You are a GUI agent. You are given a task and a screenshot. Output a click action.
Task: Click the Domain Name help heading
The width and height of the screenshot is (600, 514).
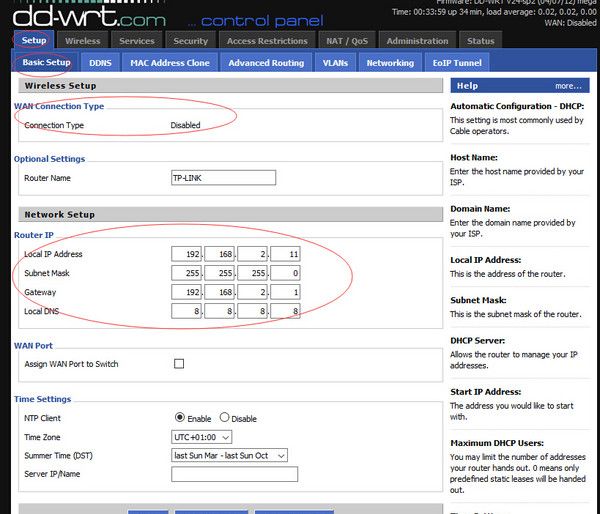pyautogui.click(x=480, y=209)
